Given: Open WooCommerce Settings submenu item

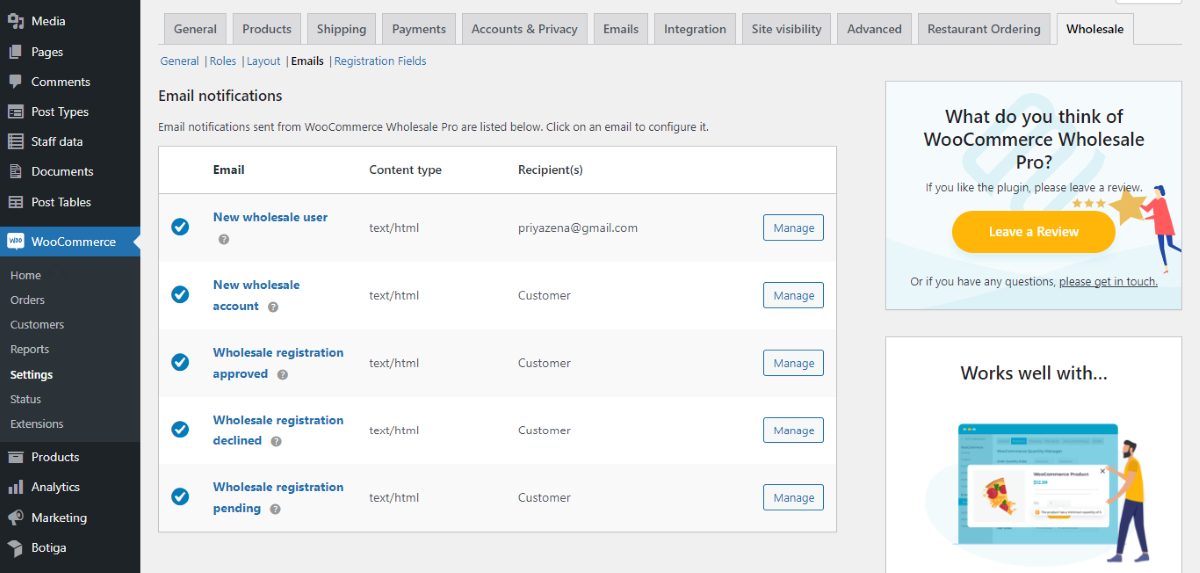Looking at the screenshot, I should click(32, 375).
